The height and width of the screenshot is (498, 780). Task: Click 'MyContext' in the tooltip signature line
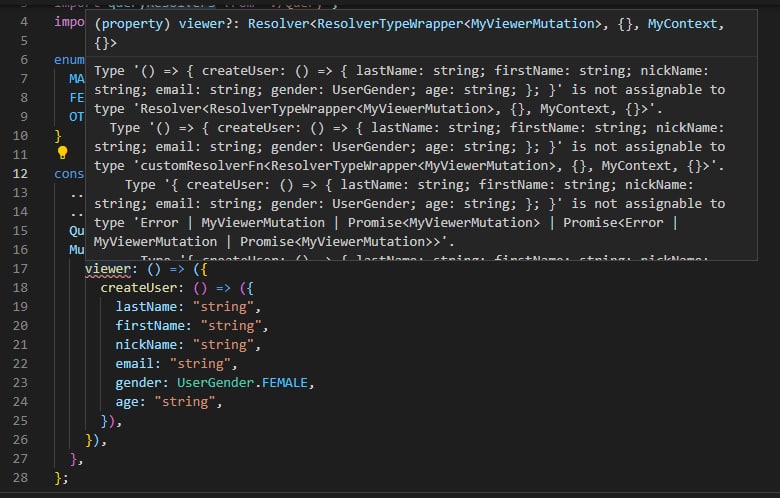pos(682,24)
